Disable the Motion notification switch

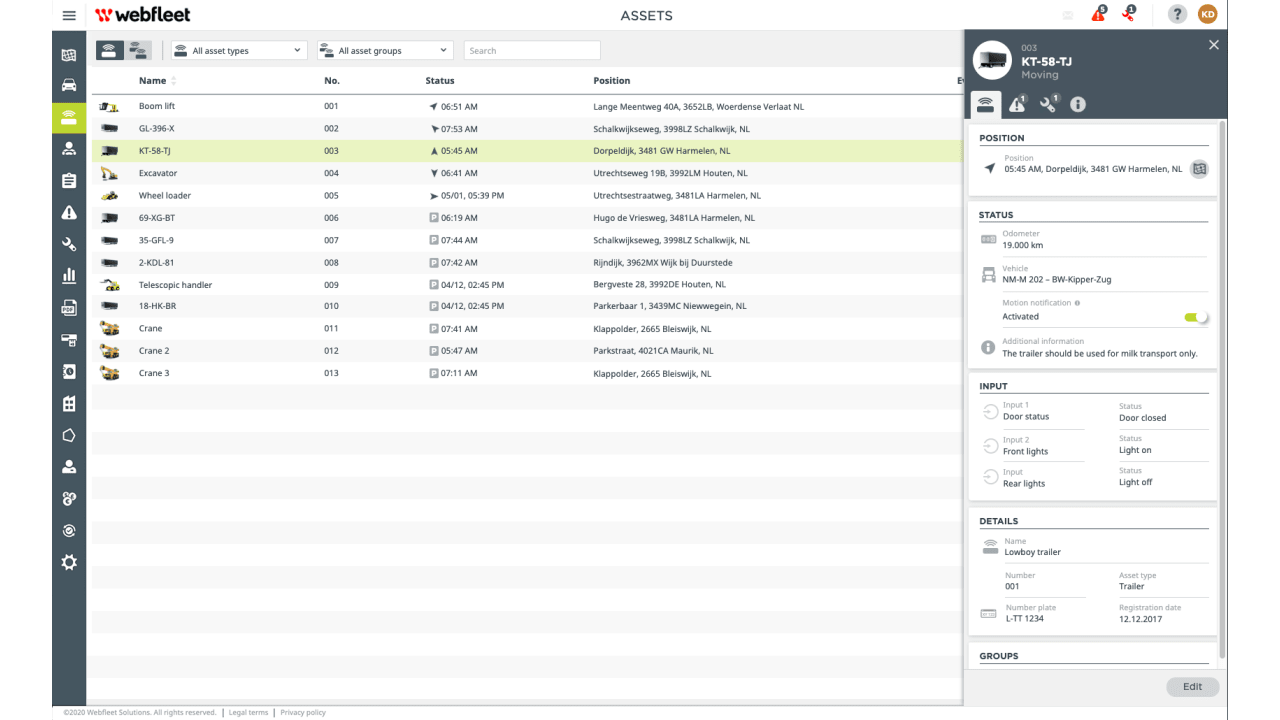pos(1196,317)
